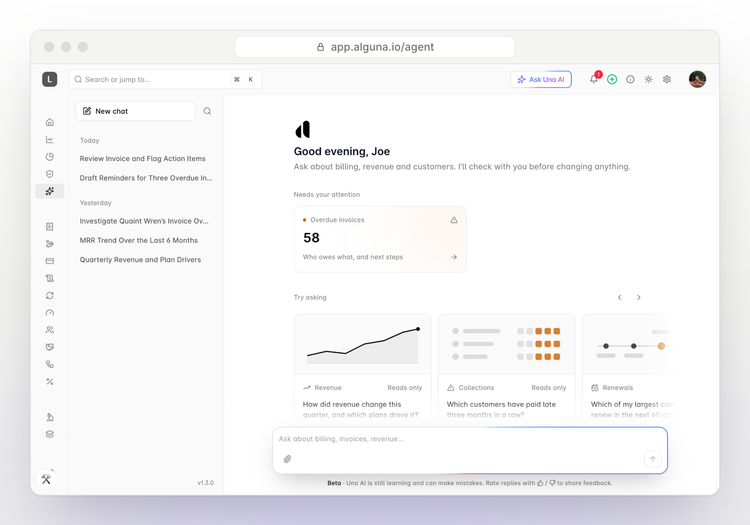750x525 pixels.
Task: Open chat Review Invoice and Flag Action Items
Action: coord(143,159)
